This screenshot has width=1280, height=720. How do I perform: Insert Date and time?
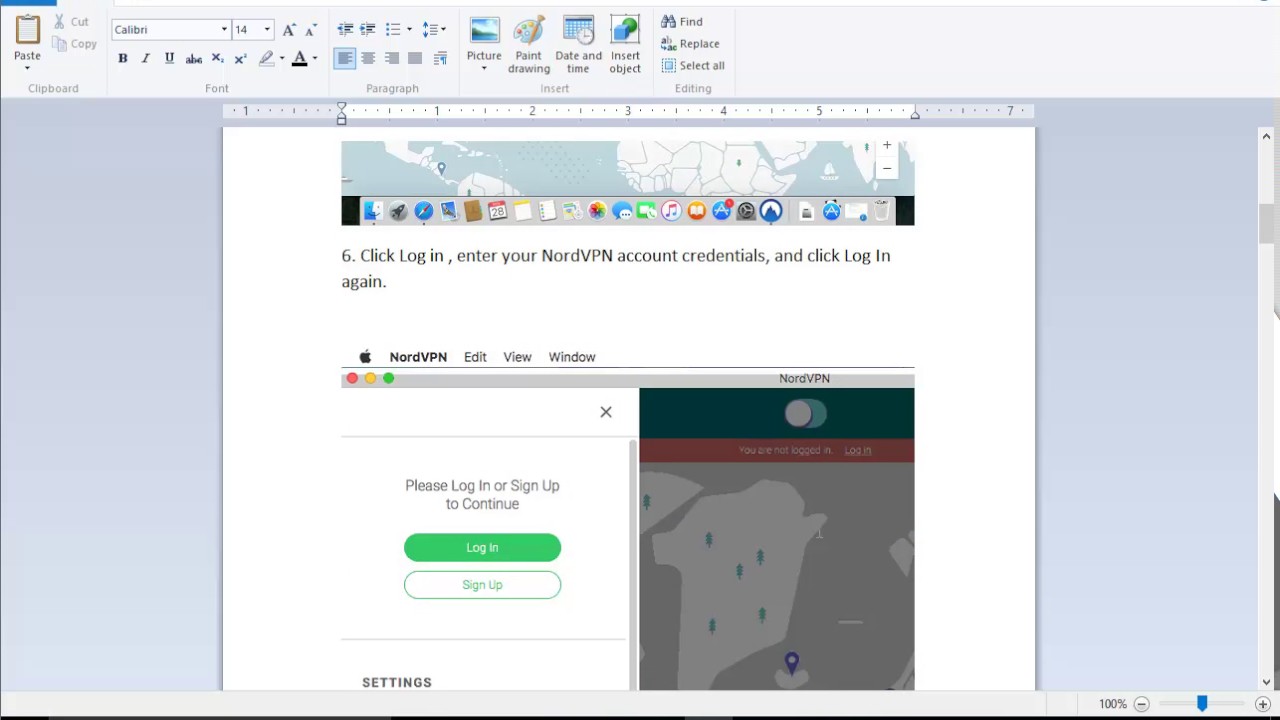[x=578, y=44]
